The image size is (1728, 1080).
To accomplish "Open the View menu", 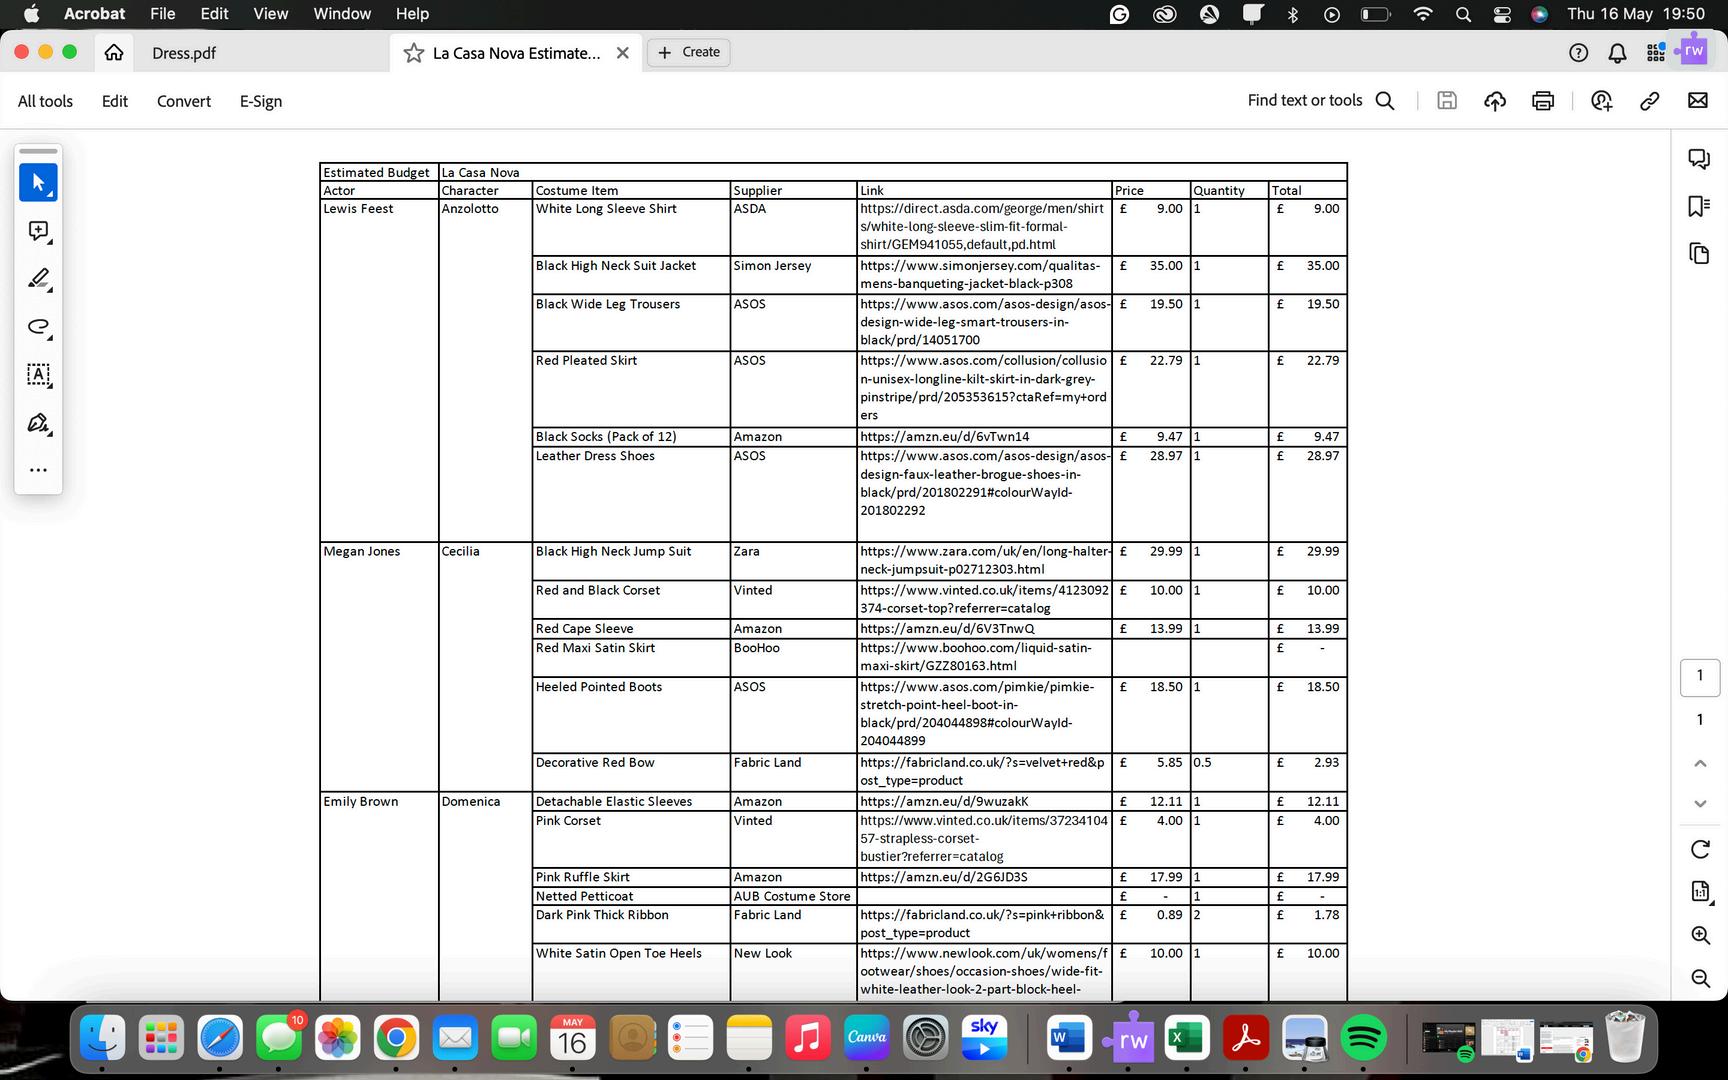I will tap(271, 14).
